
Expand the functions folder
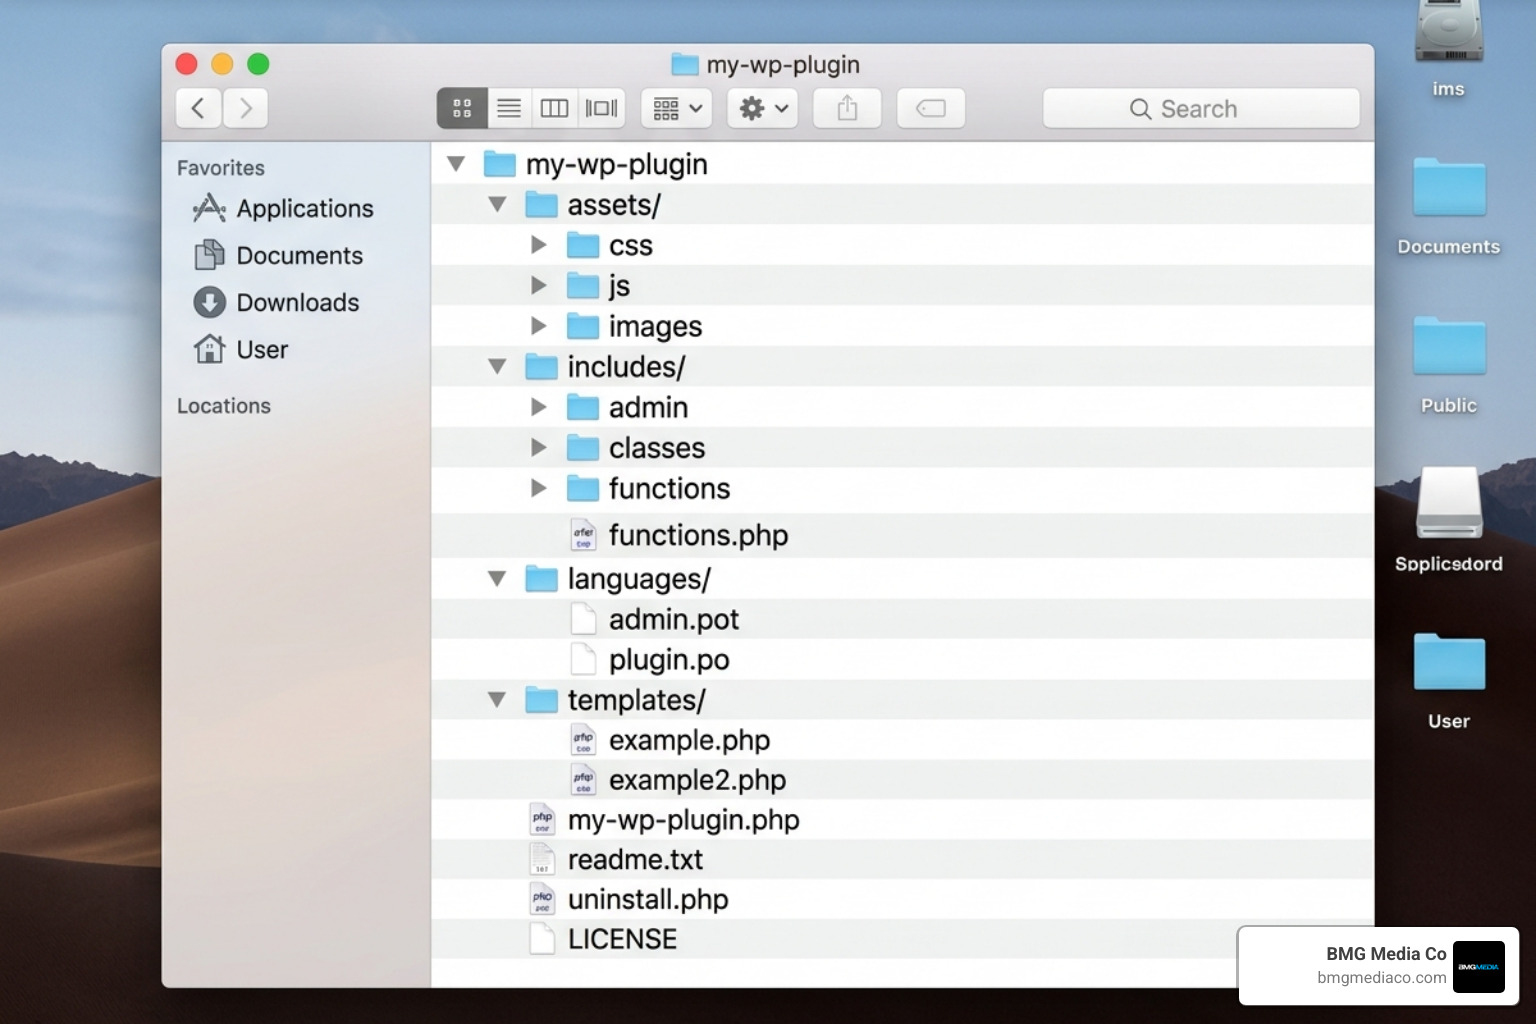[x=538, y=488]
